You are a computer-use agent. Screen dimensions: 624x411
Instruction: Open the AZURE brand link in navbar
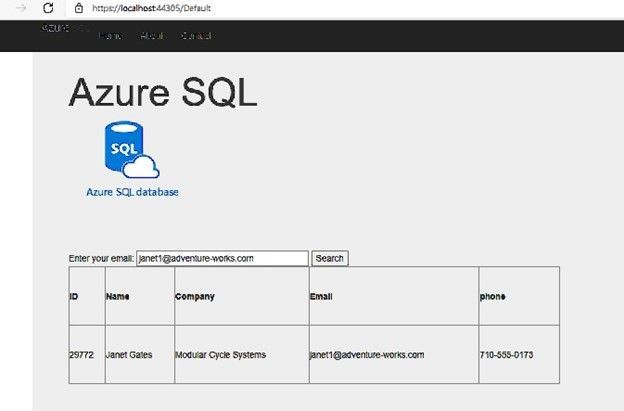click(55, 28)
